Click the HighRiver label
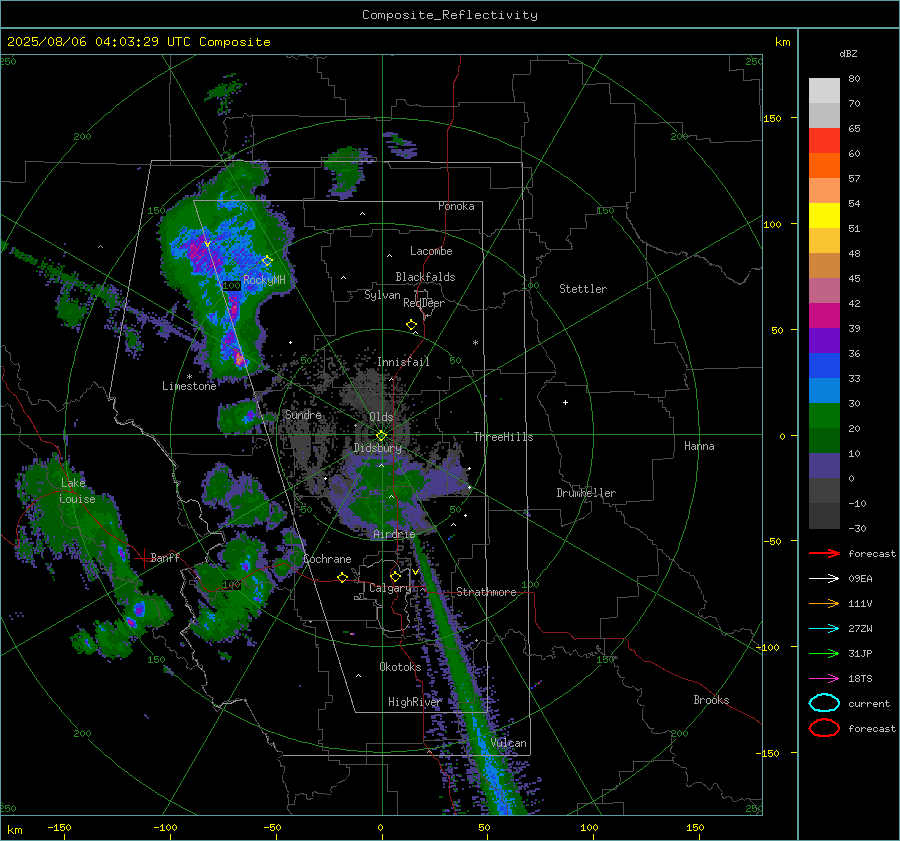The image size is (900, 841). click(415, 702)
